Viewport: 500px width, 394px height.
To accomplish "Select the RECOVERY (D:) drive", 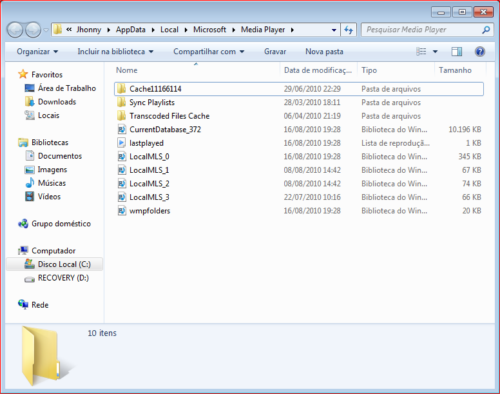I will point(63,278).
